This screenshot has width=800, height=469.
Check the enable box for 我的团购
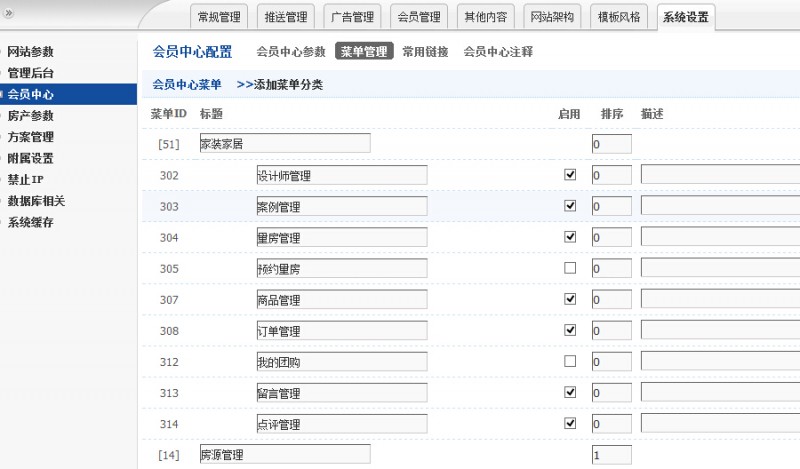pyautogui.click(x=570, y=361)
